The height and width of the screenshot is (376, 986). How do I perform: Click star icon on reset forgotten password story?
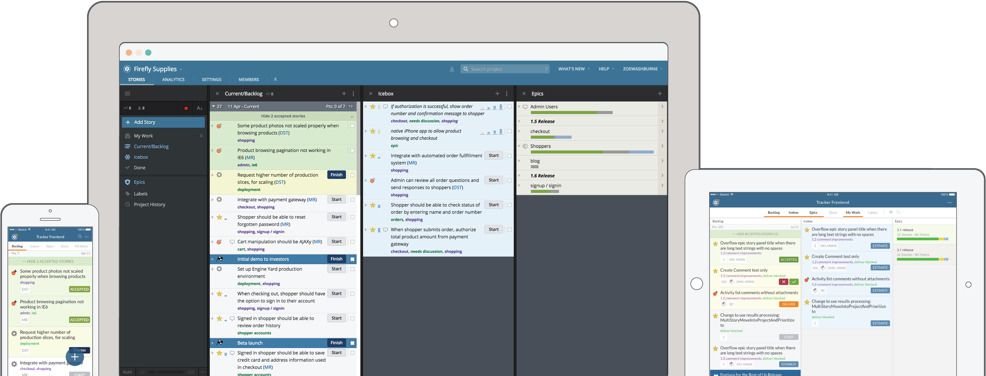219,217
